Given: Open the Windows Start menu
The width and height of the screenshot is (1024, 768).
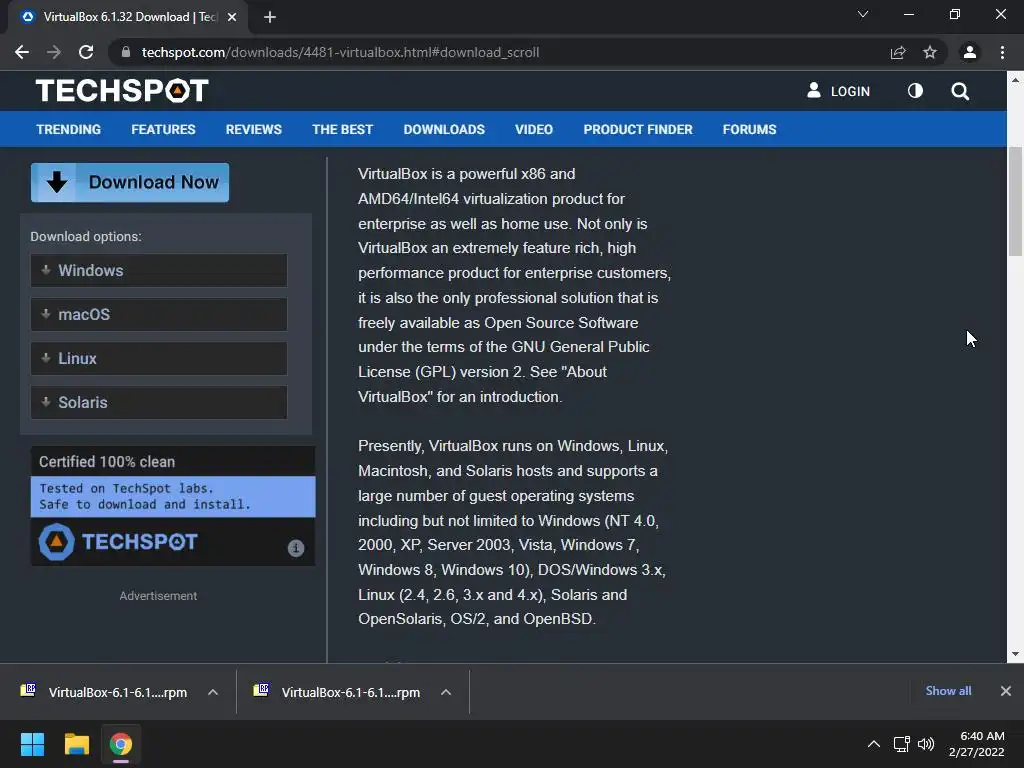Looking at the screenshot, I should (32, 744).
